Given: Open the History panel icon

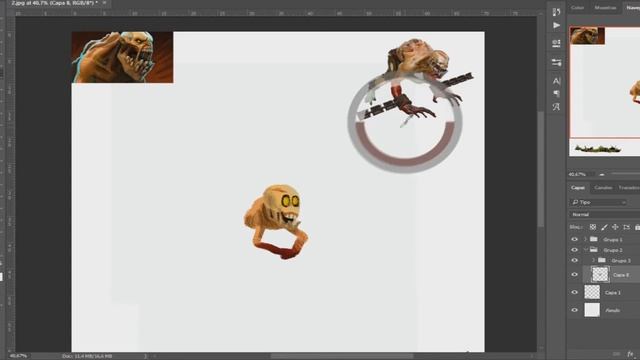Looking at the screenshot, I should [x=556, y=12].
